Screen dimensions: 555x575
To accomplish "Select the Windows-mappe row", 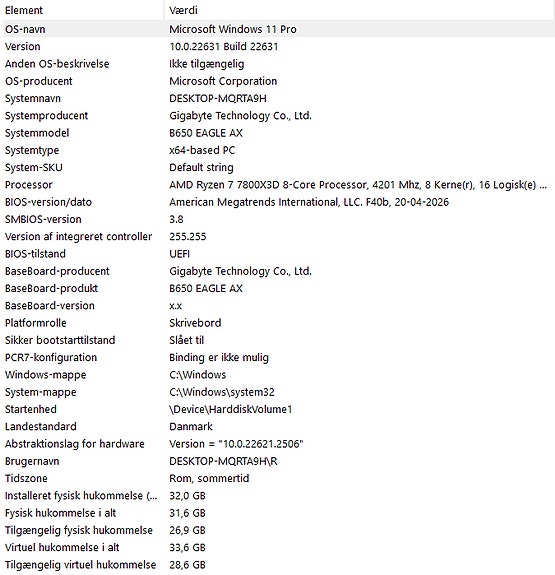I will 277,375.
